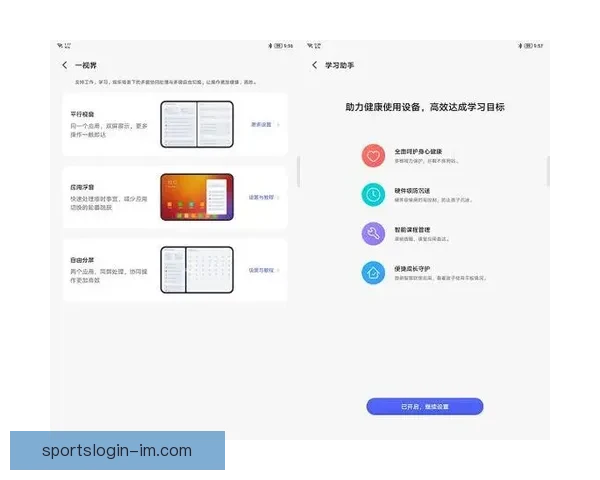Go back from the 一视界 screen
Viewport: 600px width, 480px height.
click(x=65, y=65)
